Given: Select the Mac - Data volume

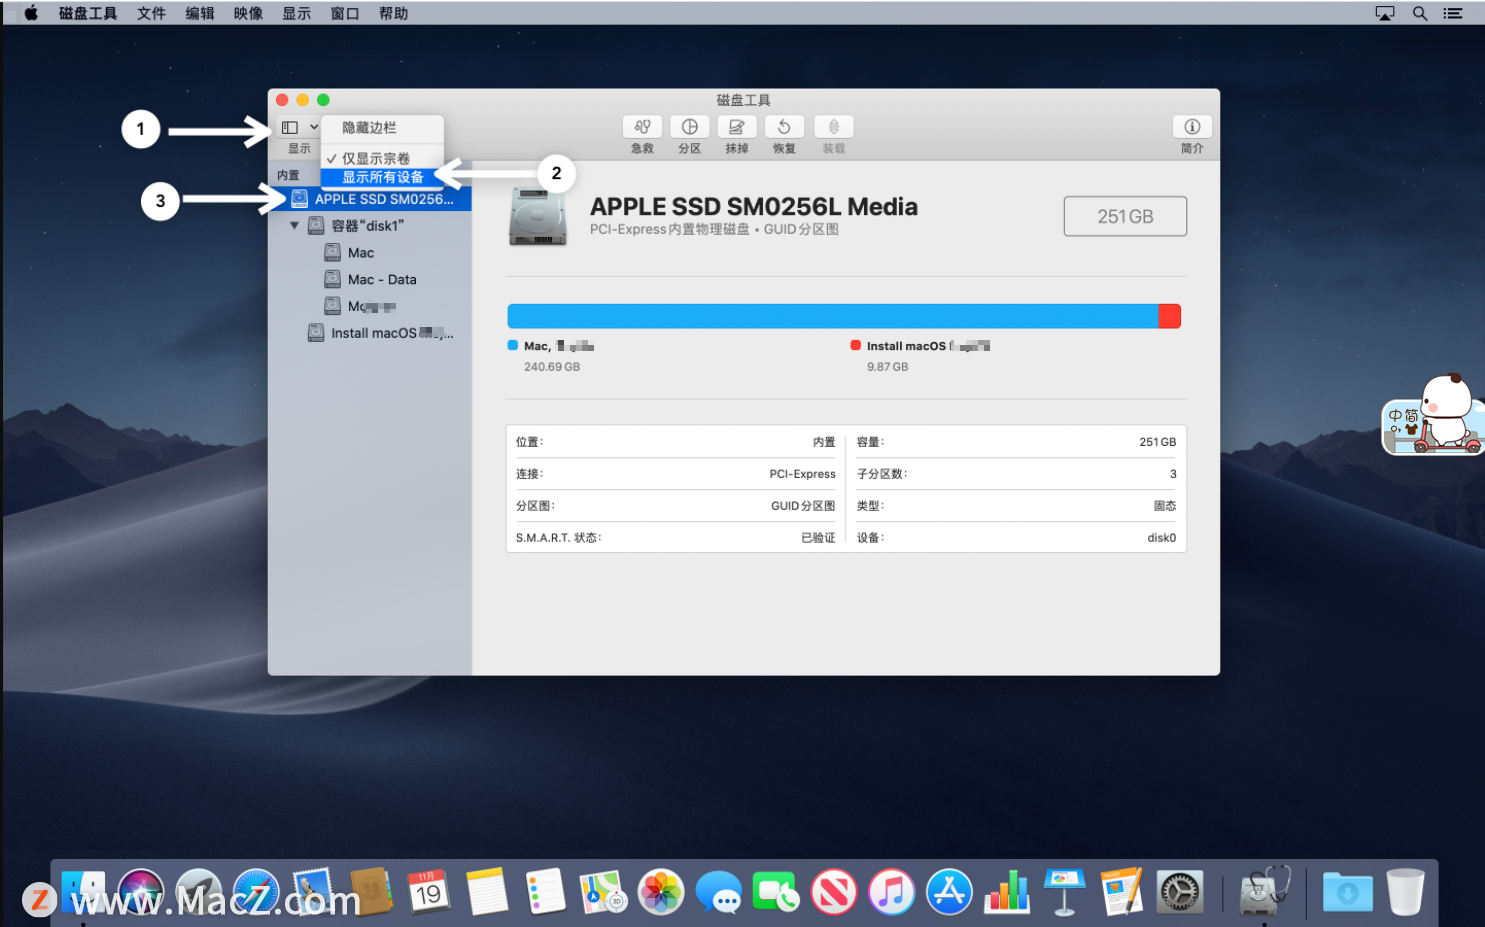Looking at the screenshot, I should 370,280.
